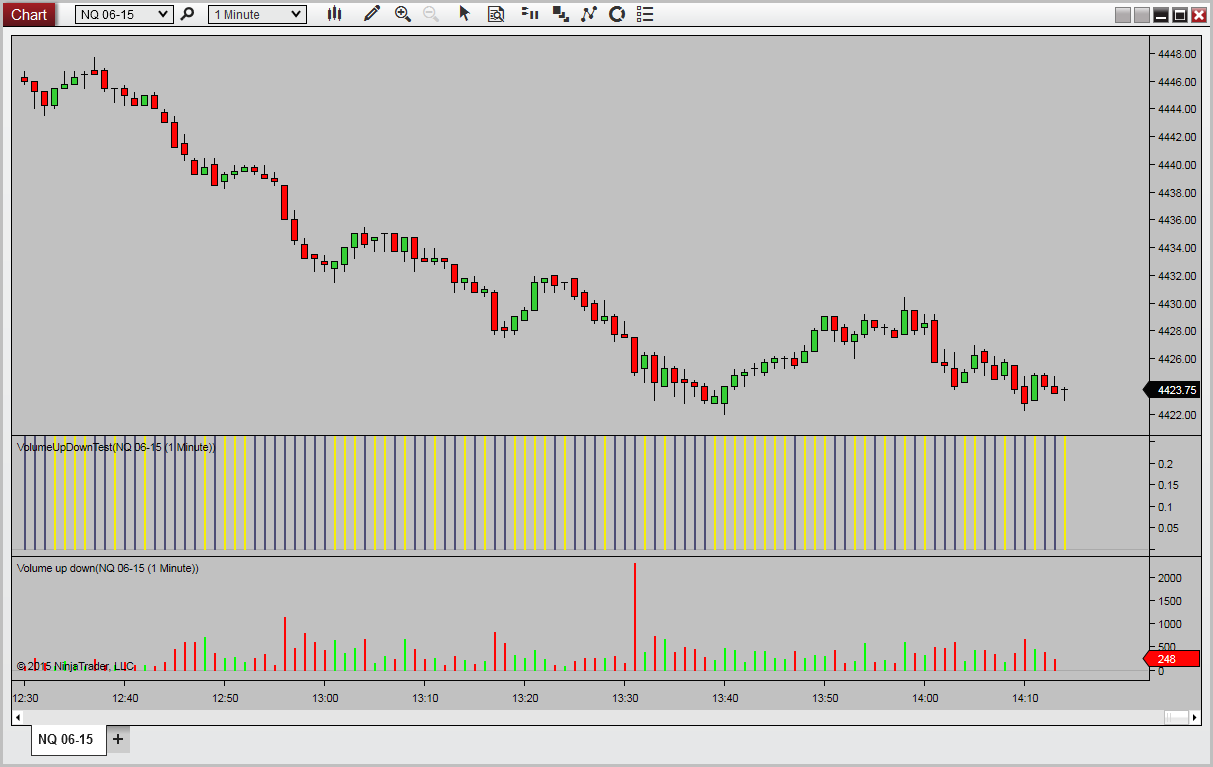Zoom in with the magnifier plus icon
The height and width of the screenshot is (767, 1213).
[x=403, y=14]
